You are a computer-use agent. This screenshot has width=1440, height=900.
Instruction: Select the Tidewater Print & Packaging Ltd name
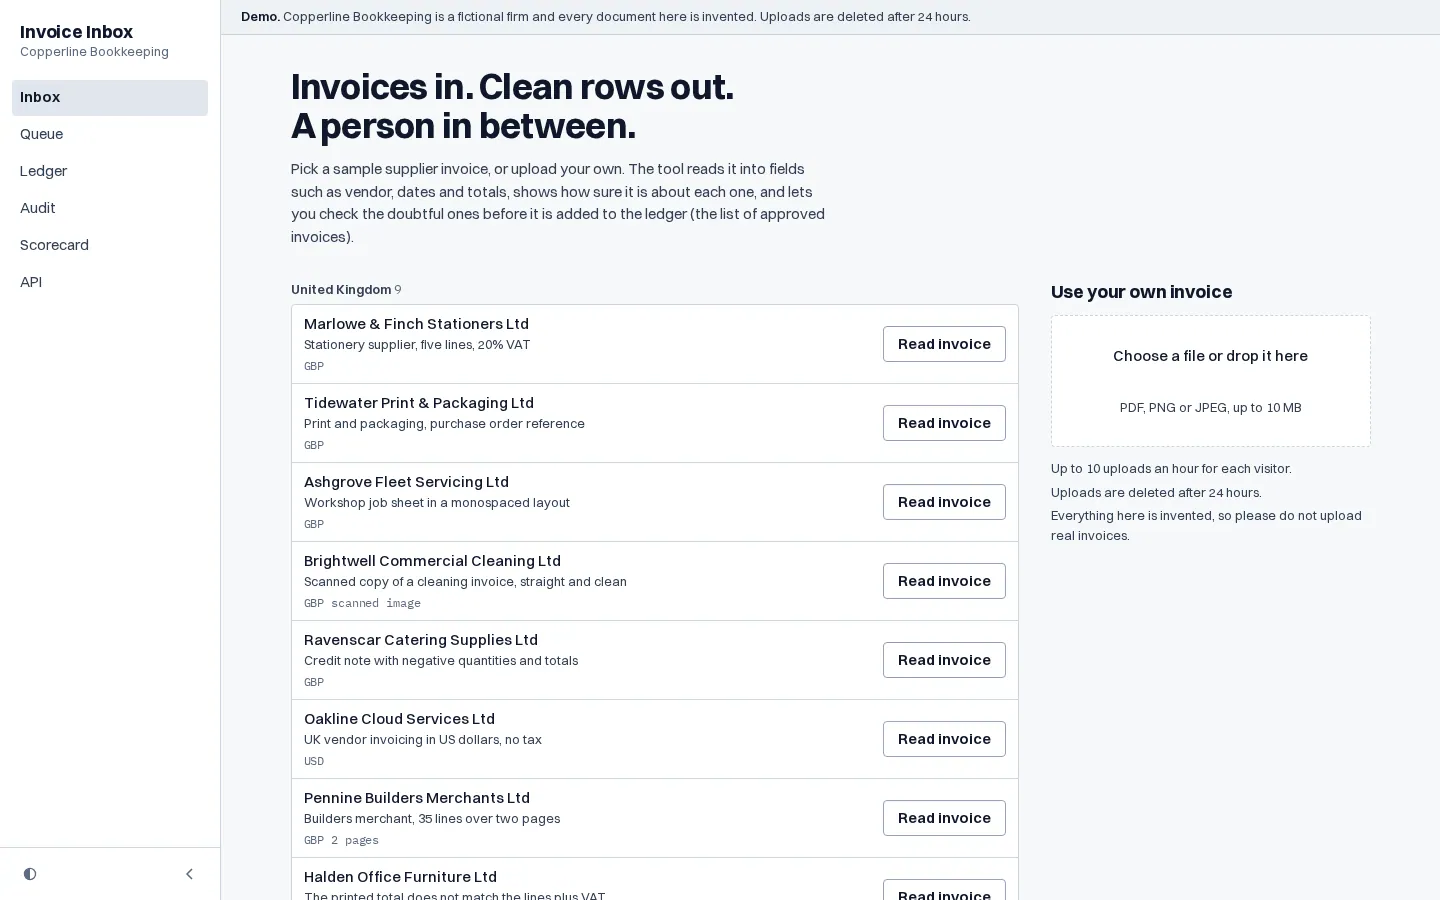(419, 403)
